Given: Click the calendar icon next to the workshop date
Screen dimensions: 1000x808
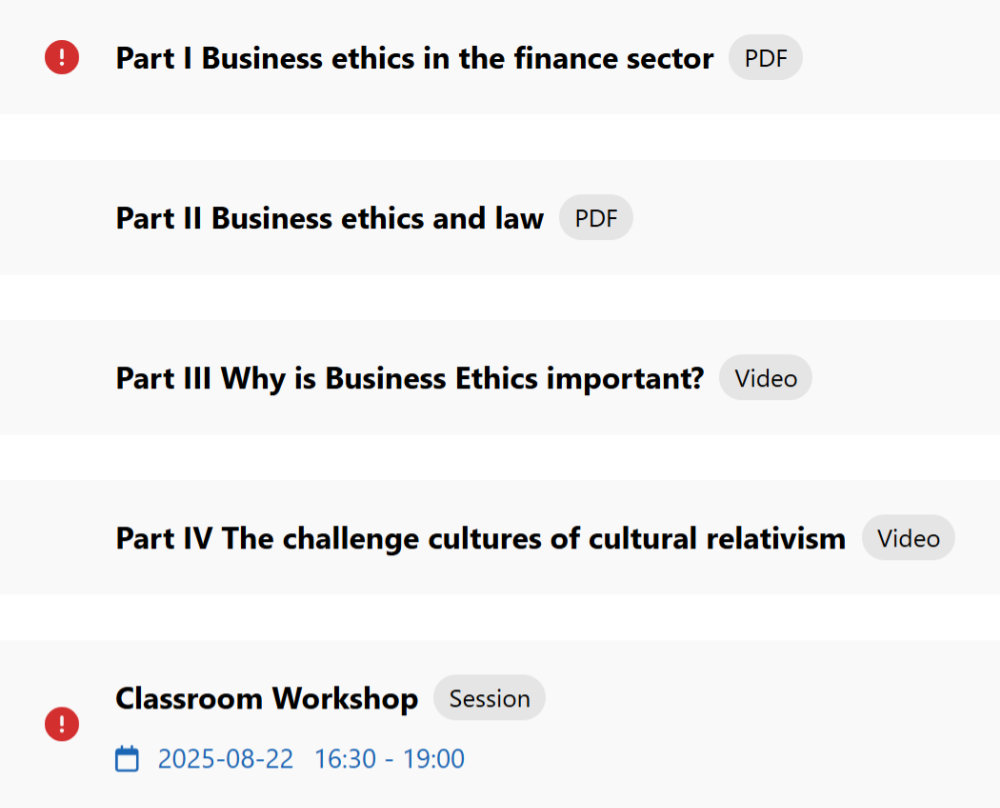Looking at the screenshot, I should [127, 759].
